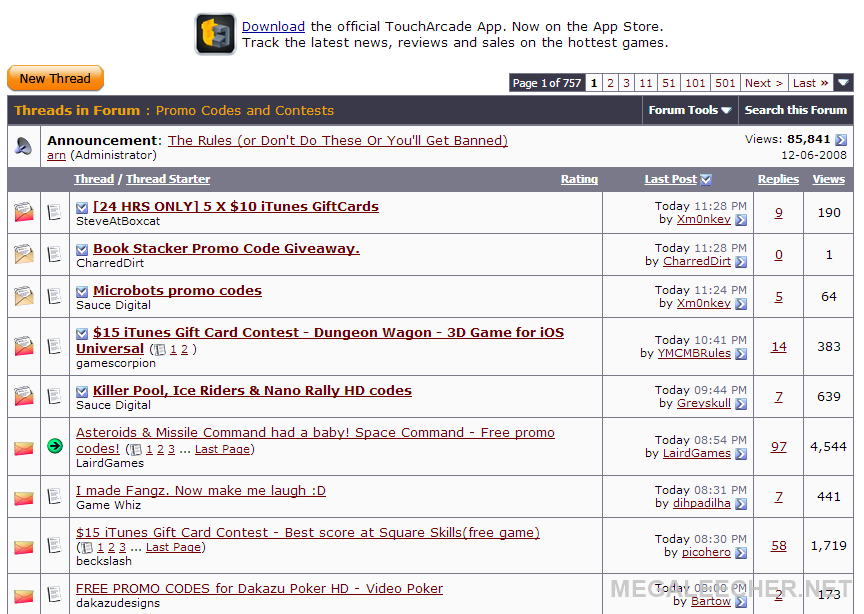This screenshot has height=614, width=864.
Task: Sort by Thread column header
Action: pos(94,179)
